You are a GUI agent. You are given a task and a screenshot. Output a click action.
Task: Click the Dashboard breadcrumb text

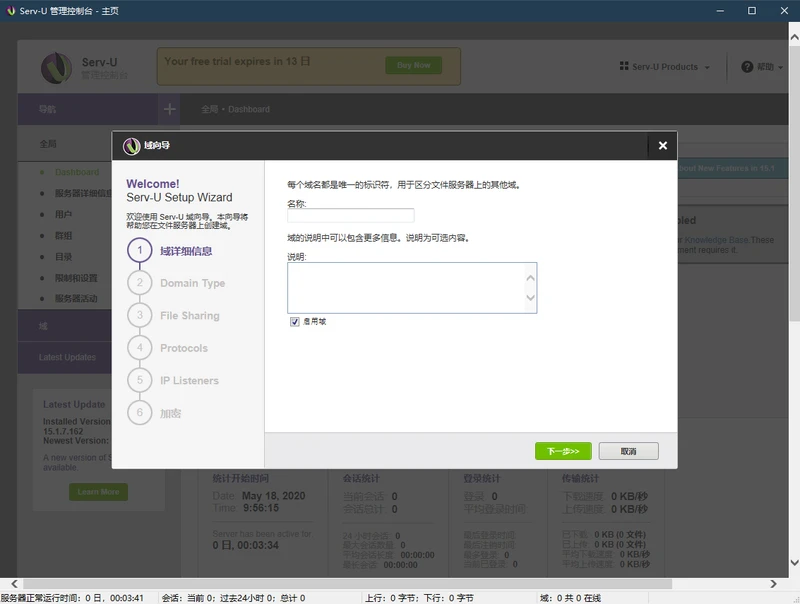pos(249,109)
